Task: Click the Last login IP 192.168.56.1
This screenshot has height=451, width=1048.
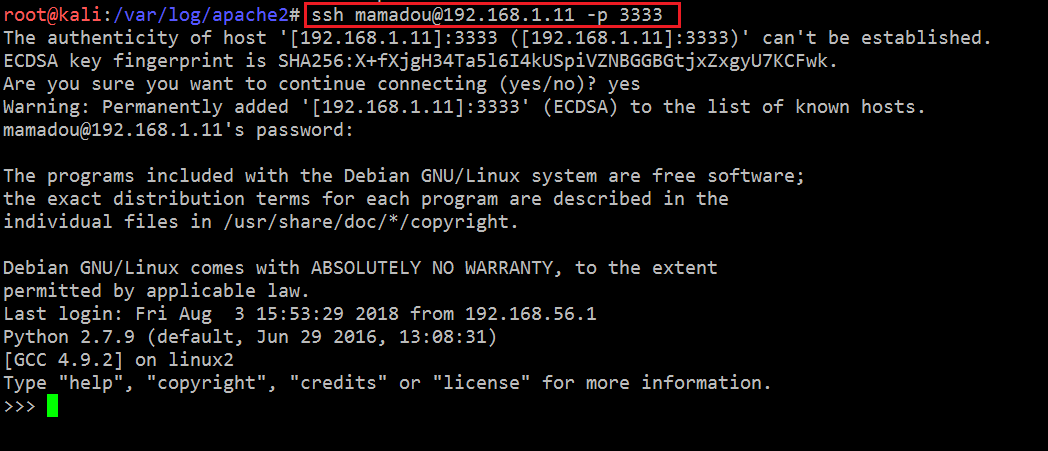Action: pyautogui.click(x=531, y=314)
